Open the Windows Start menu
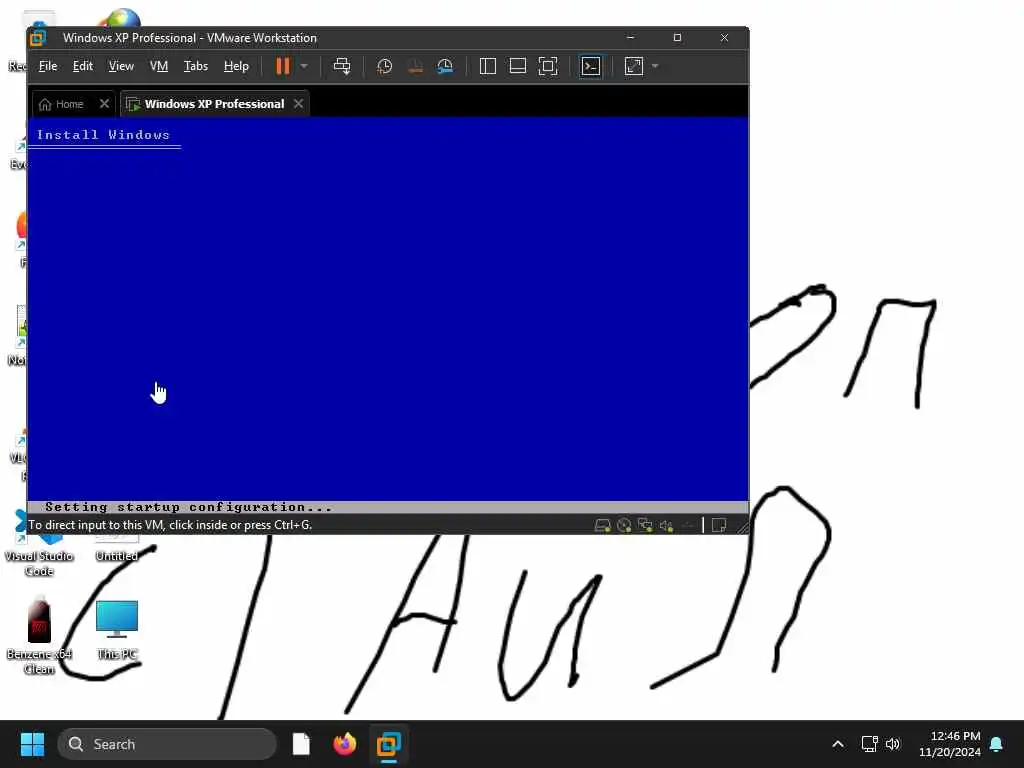1024x768 pixels. [32, 744]
